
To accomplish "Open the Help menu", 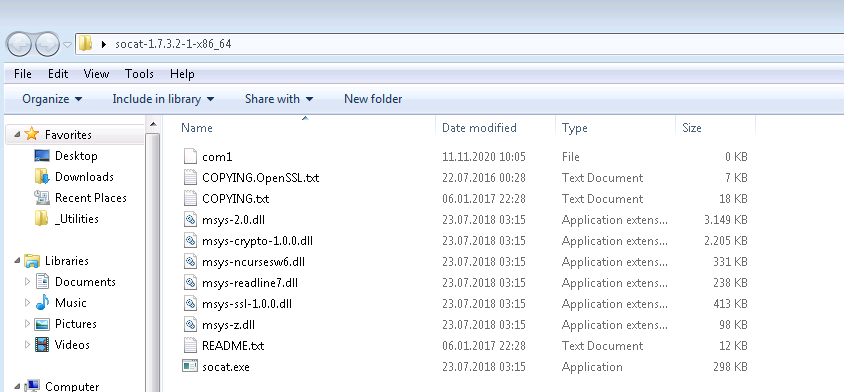I will click(182, 74).
